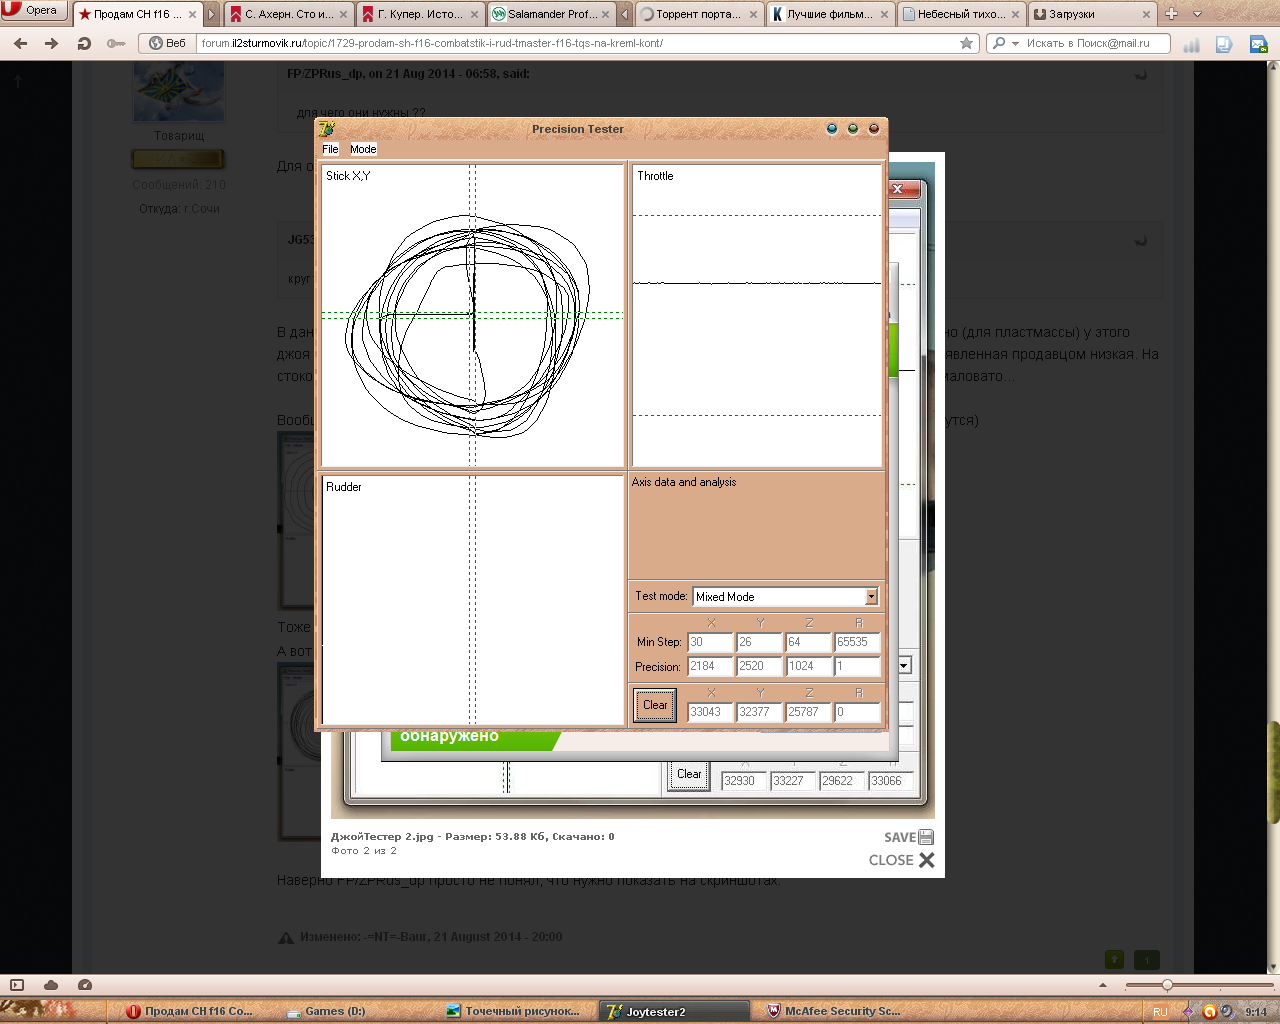Image resolution: width=1280 pixels, height=1024 pixels.
Task: Open the Opera main menu
Action: (34, 11)
